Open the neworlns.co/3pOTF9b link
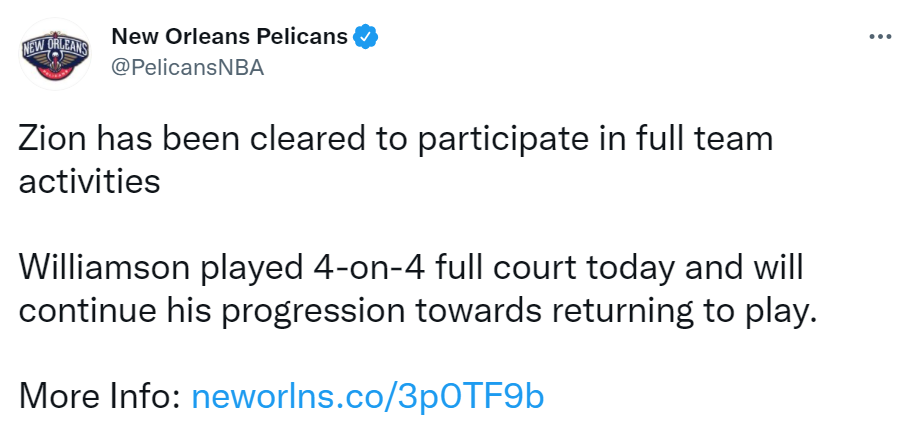 point(367,396)
